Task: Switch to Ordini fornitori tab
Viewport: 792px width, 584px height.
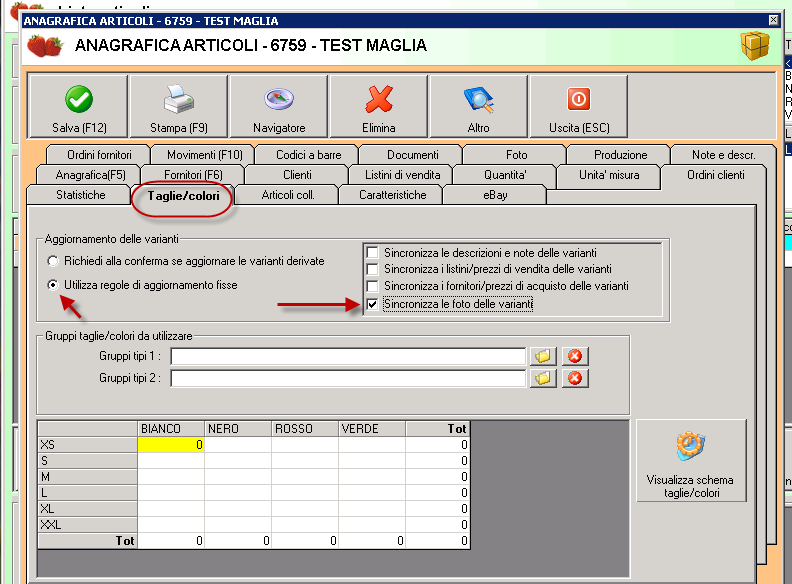Action: tap(99, 155)
